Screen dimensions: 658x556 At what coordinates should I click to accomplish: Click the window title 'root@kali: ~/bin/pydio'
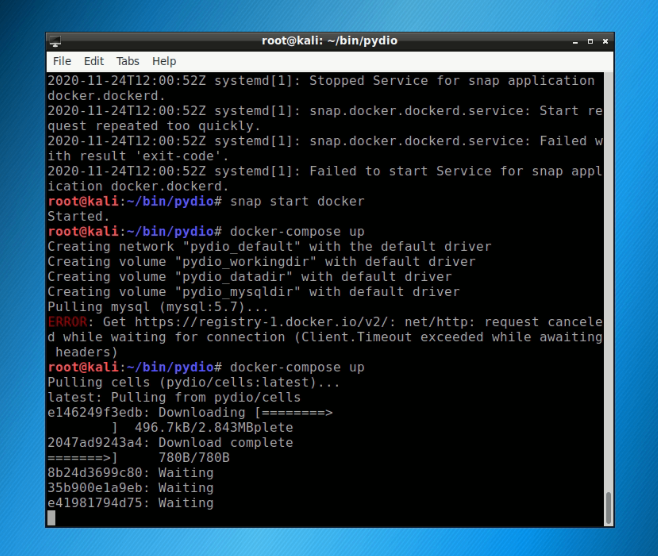pyautogui.click(x=329, y=41)
